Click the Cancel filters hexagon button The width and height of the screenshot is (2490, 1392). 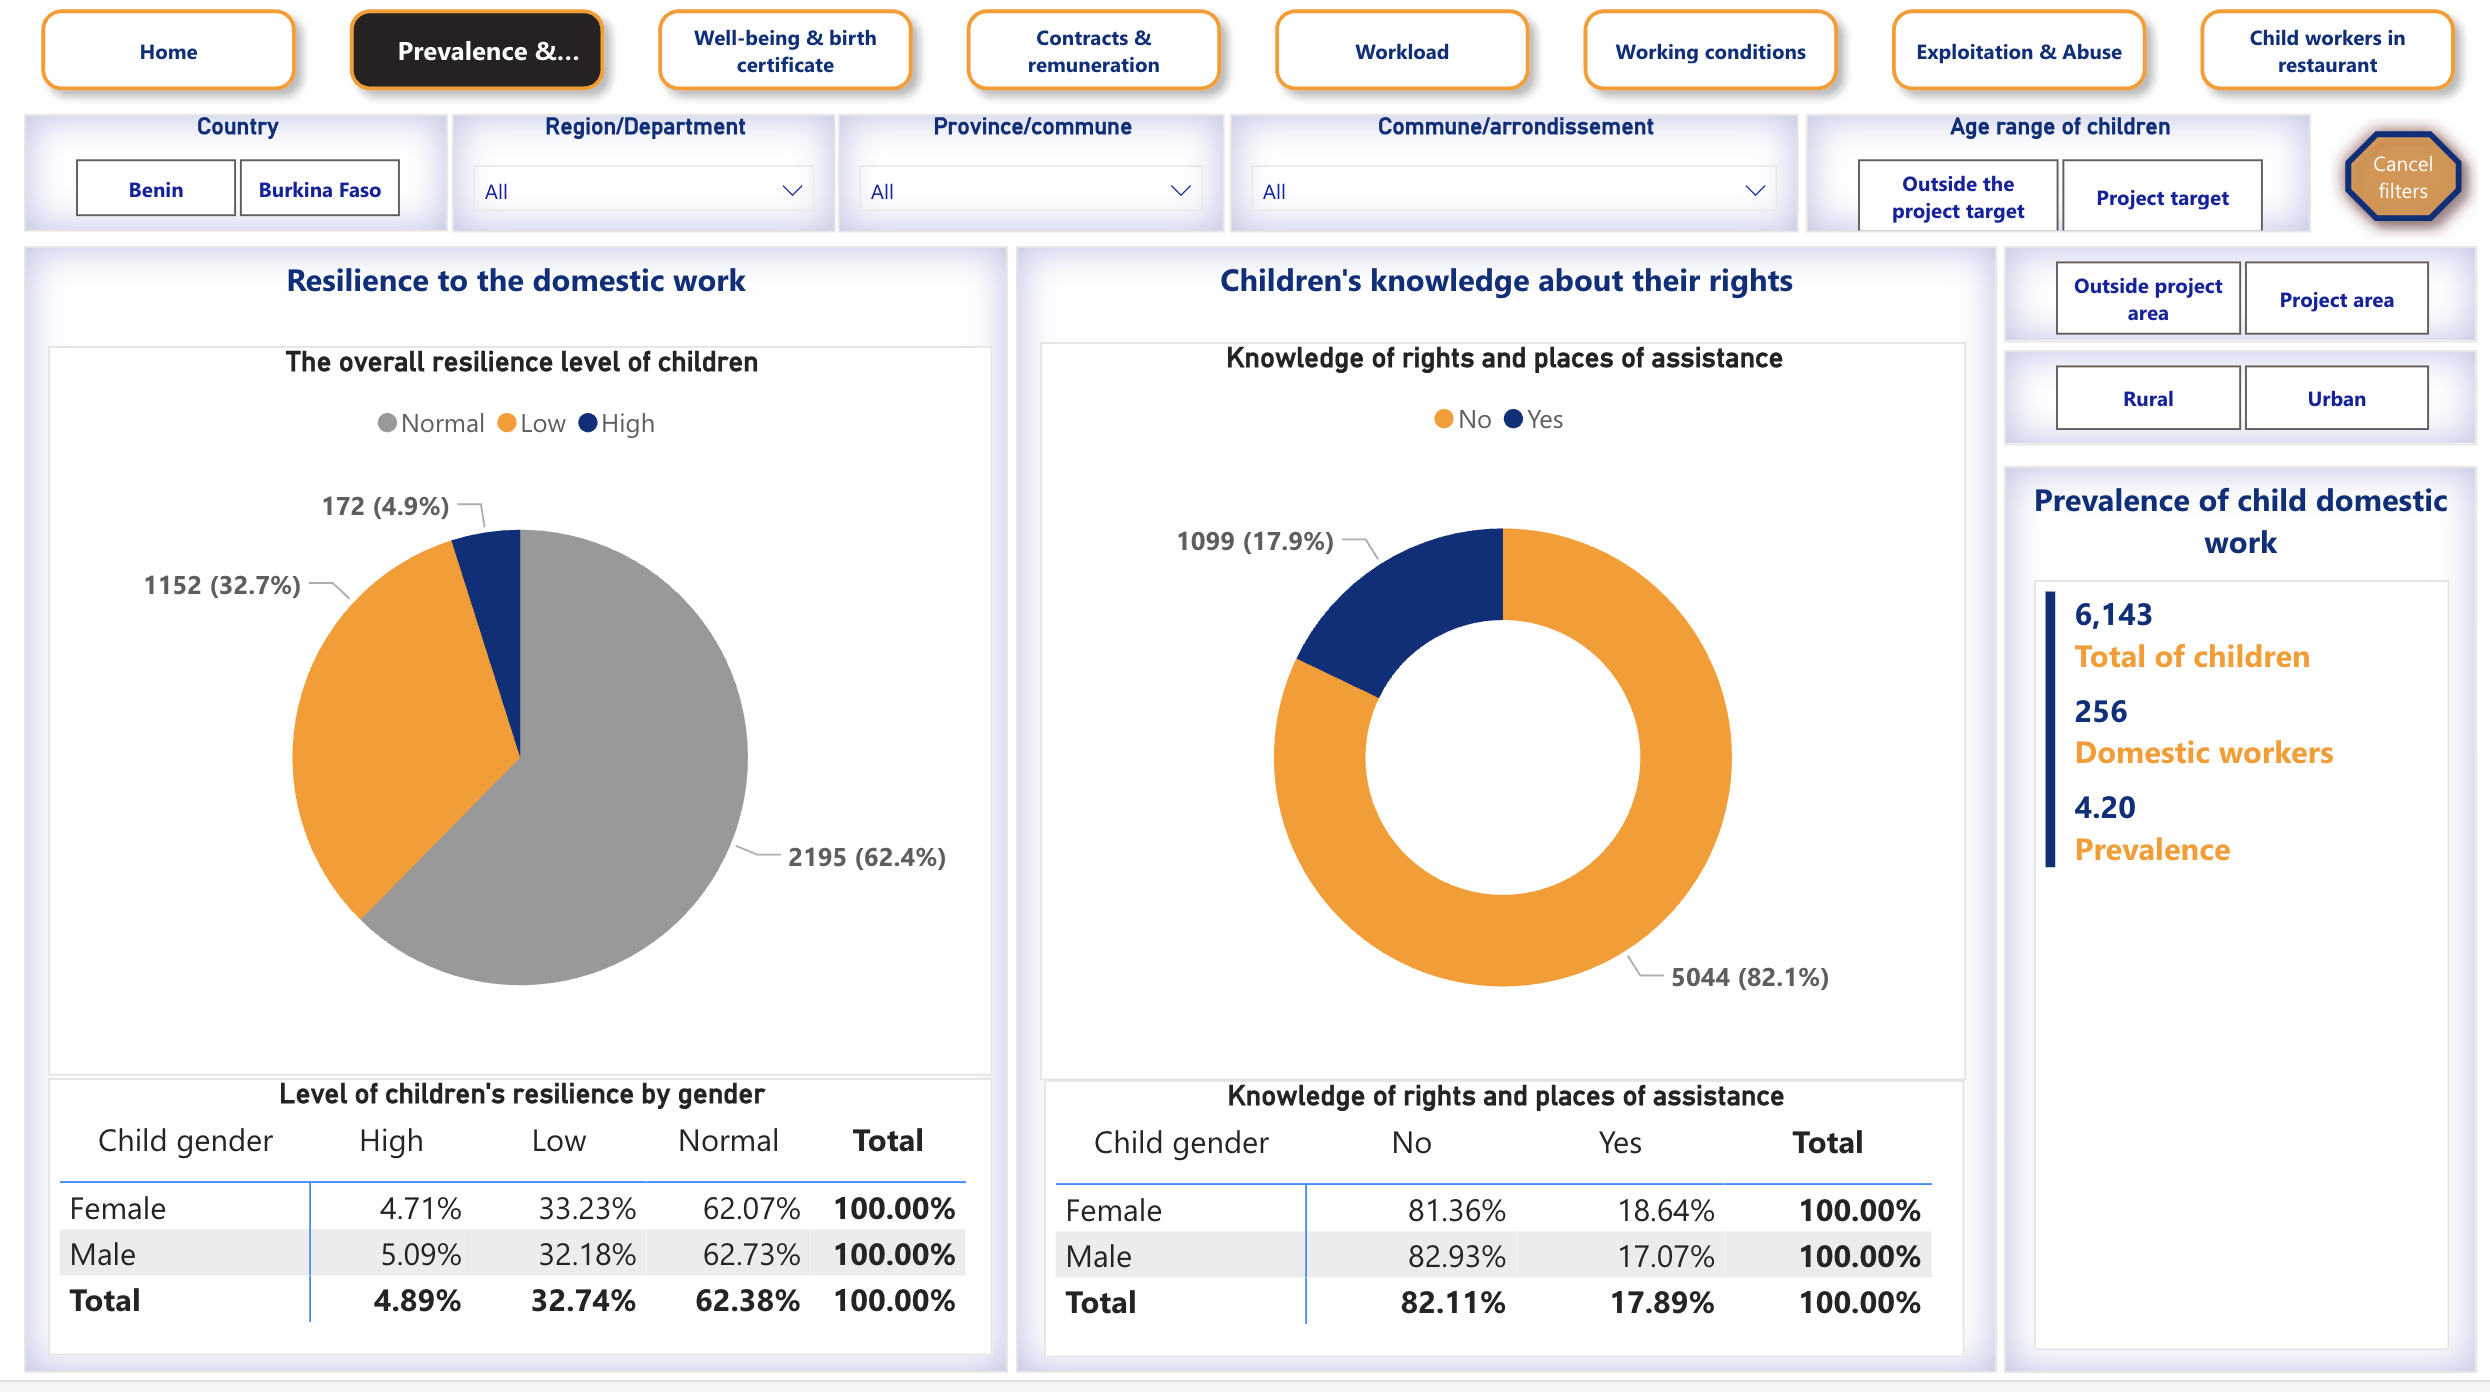[2402, 177]
